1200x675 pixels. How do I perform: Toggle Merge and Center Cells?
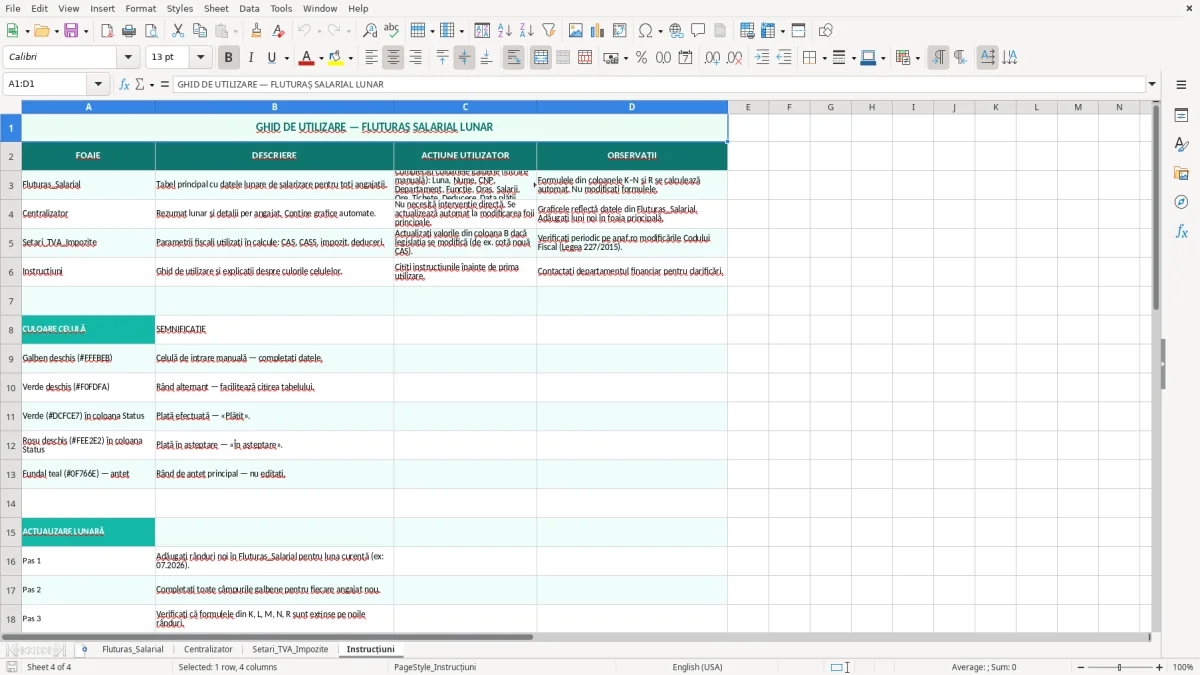[540, 58]
